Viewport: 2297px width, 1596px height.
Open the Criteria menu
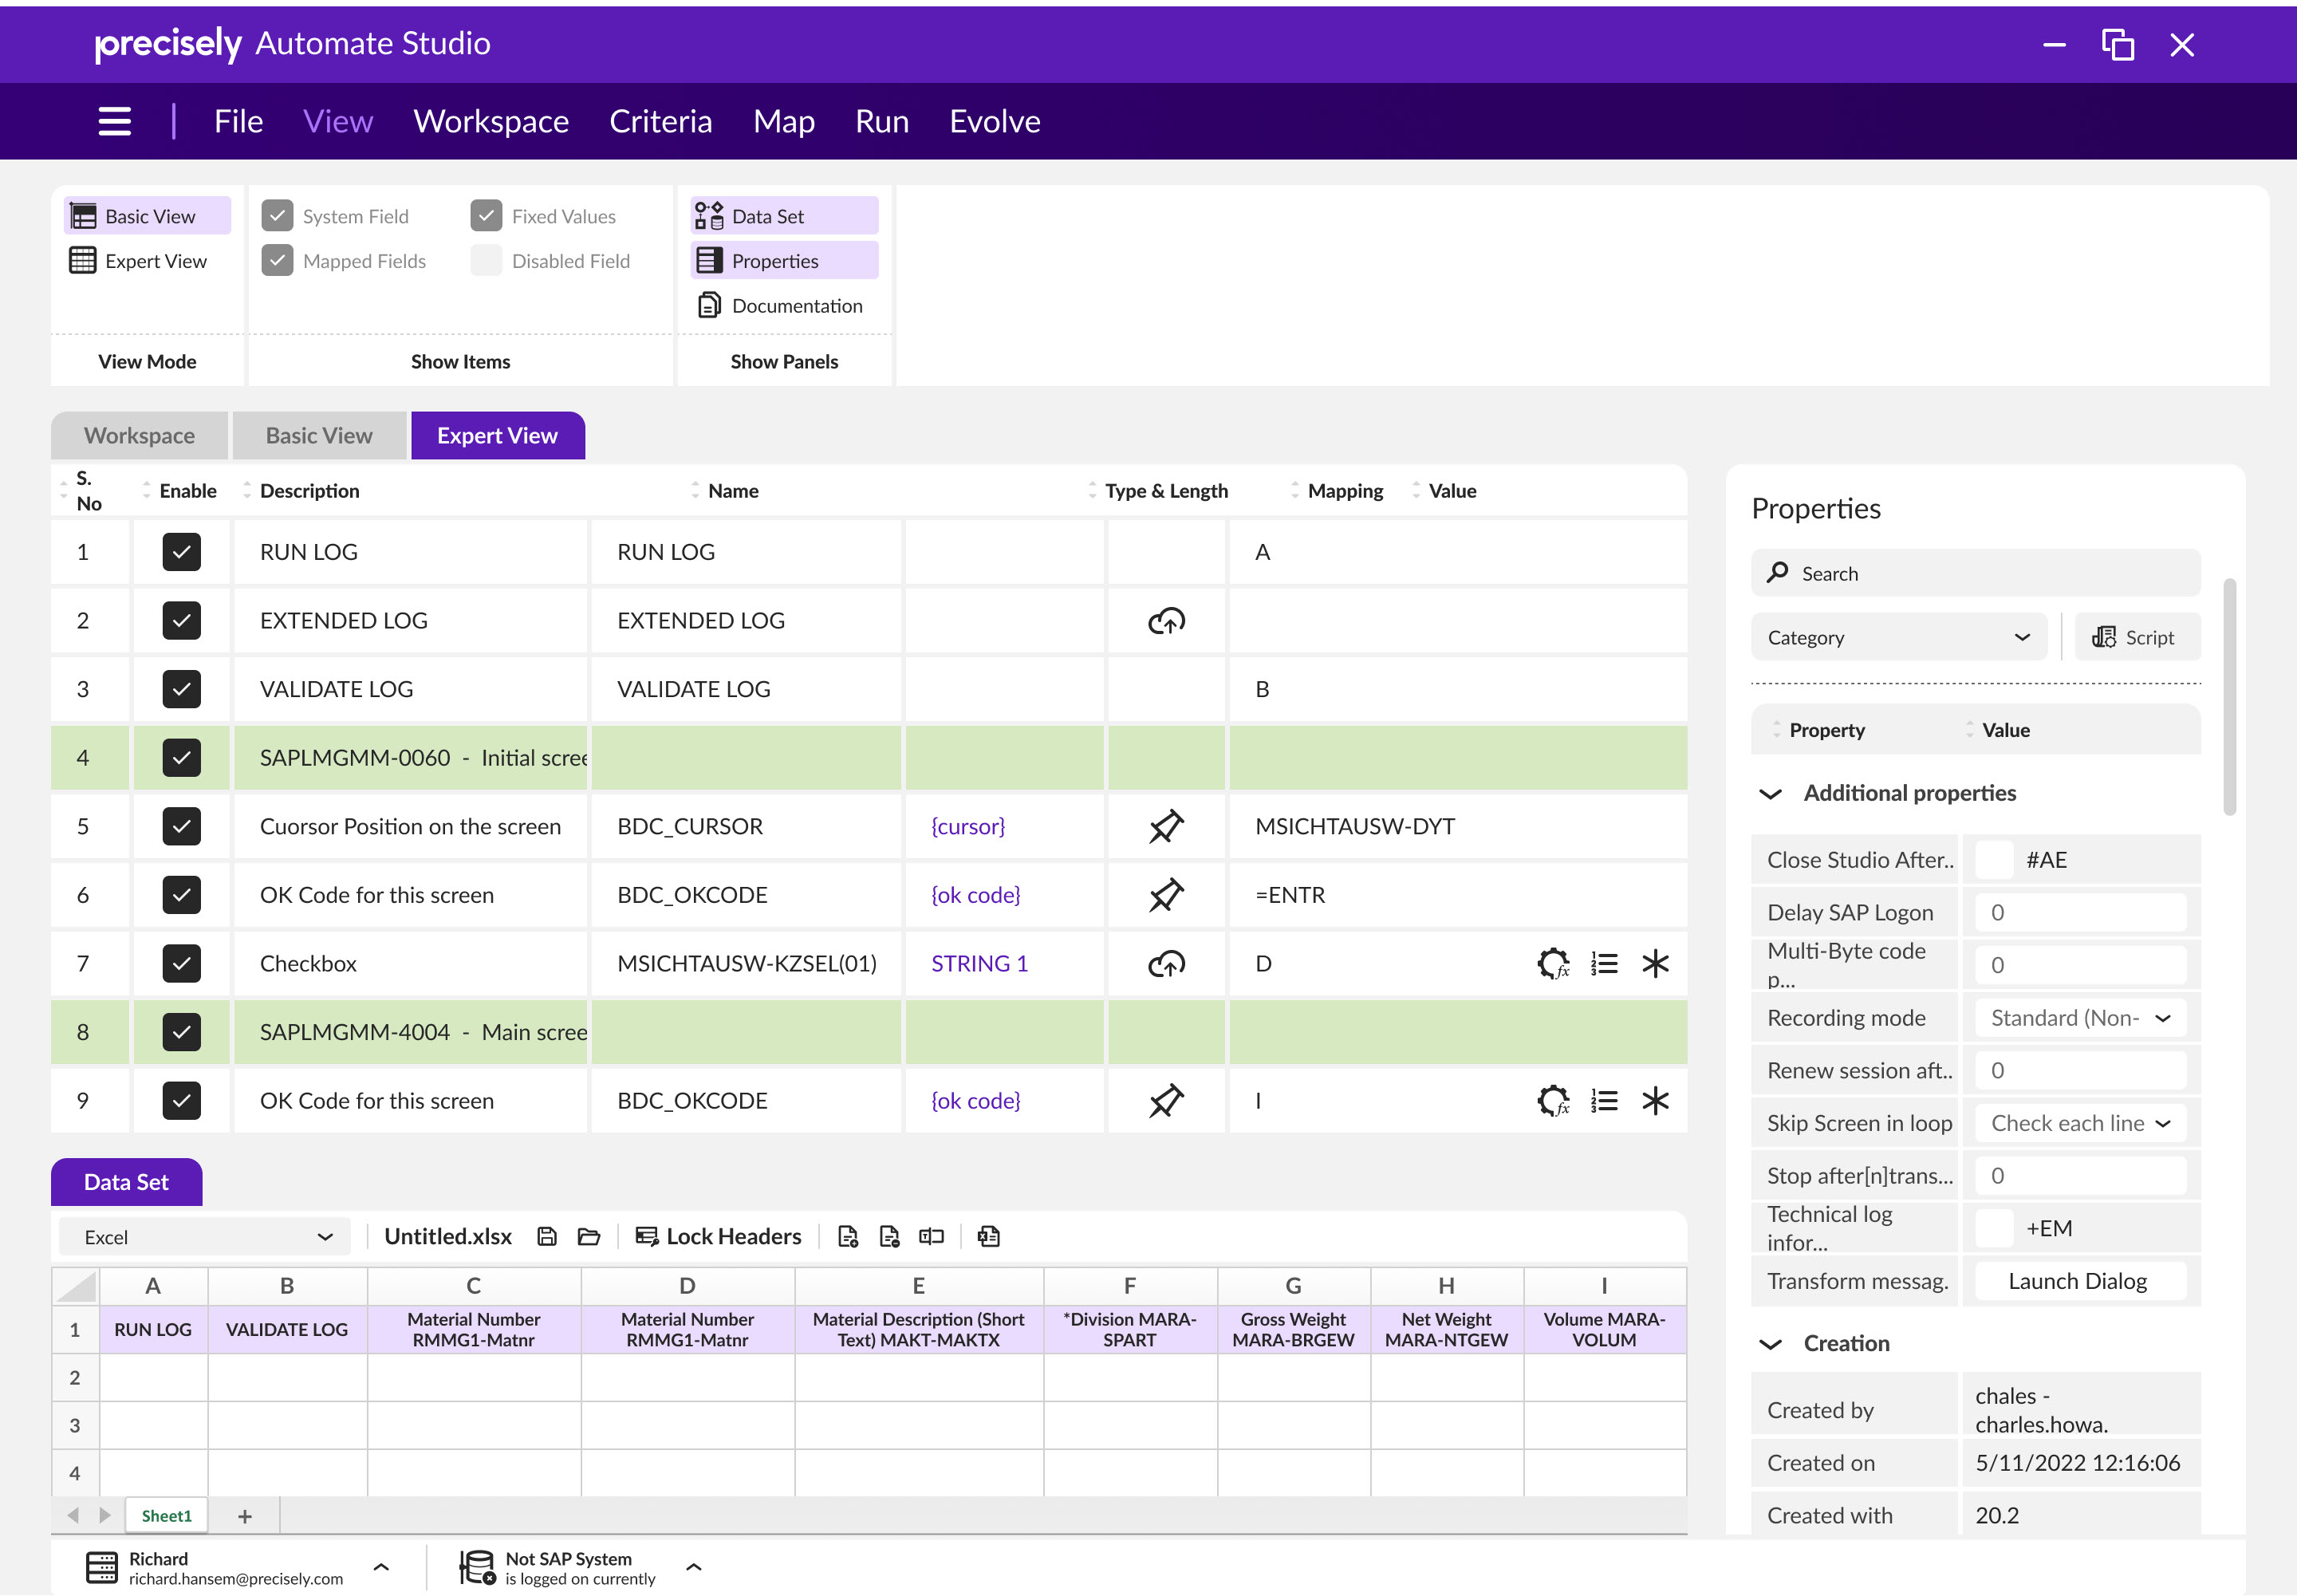click(x=661, y=121)
